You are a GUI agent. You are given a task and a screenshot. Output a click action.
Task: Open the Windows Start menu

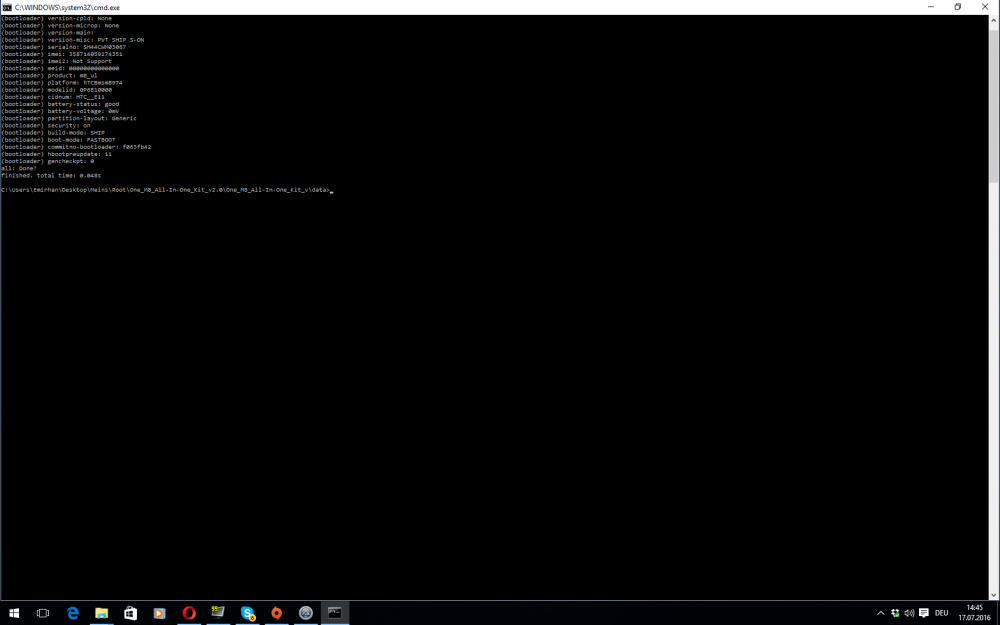(14, 613)
